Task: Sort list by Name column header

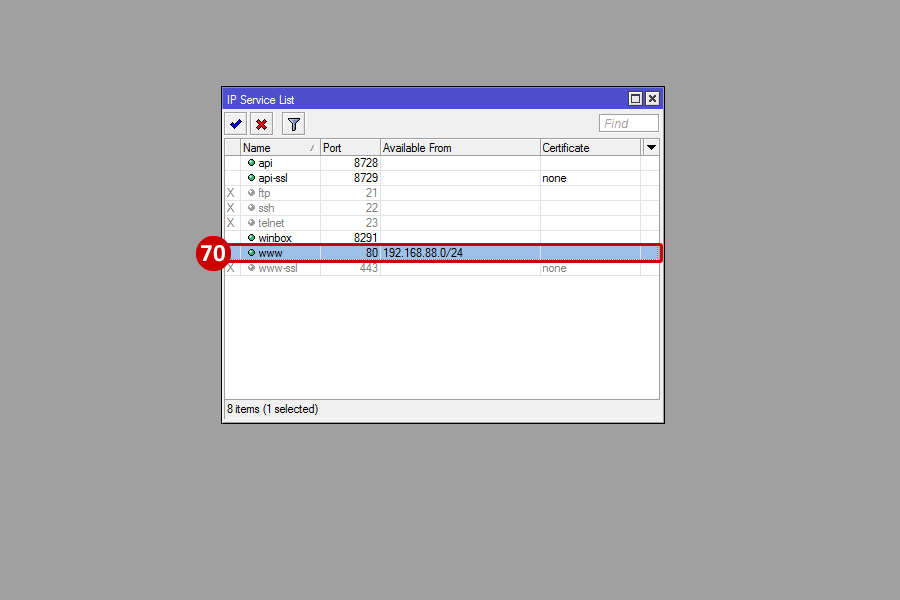Action: pyautogui.click(x=280, y=148)
